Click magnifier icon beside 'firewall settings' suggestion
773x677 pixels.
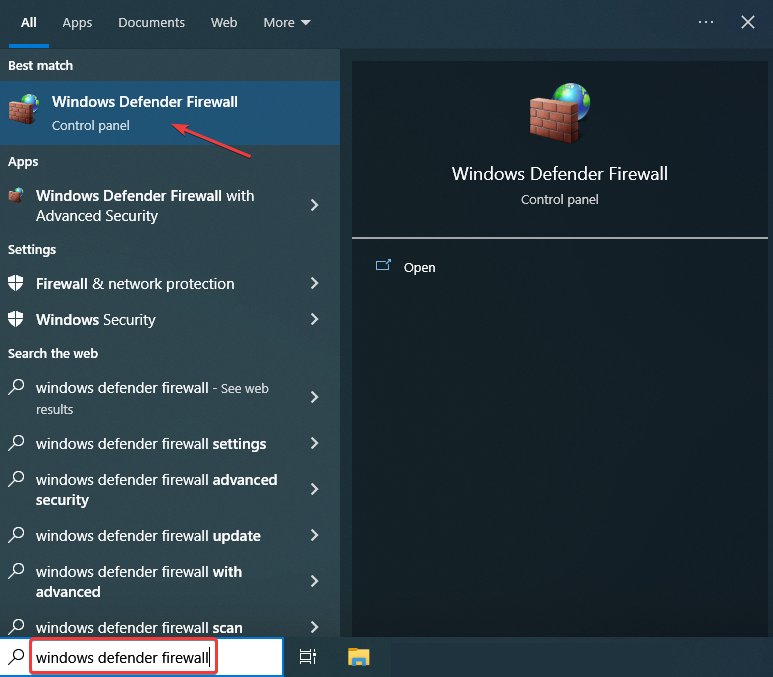[x=16, y=443]
